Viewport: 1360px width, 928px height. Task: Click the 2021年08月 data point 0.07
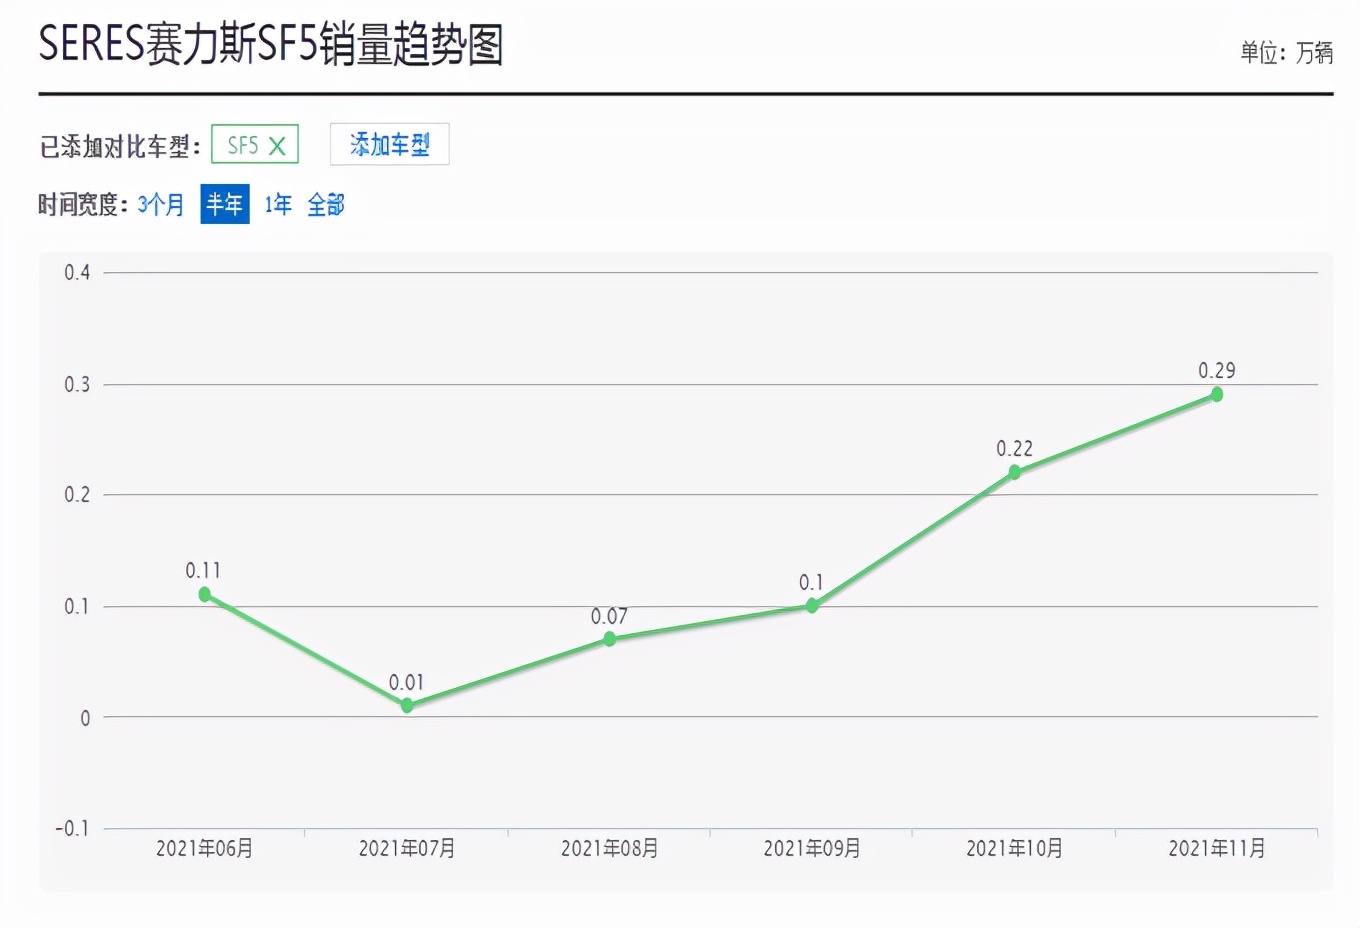(x=610, y=639)
